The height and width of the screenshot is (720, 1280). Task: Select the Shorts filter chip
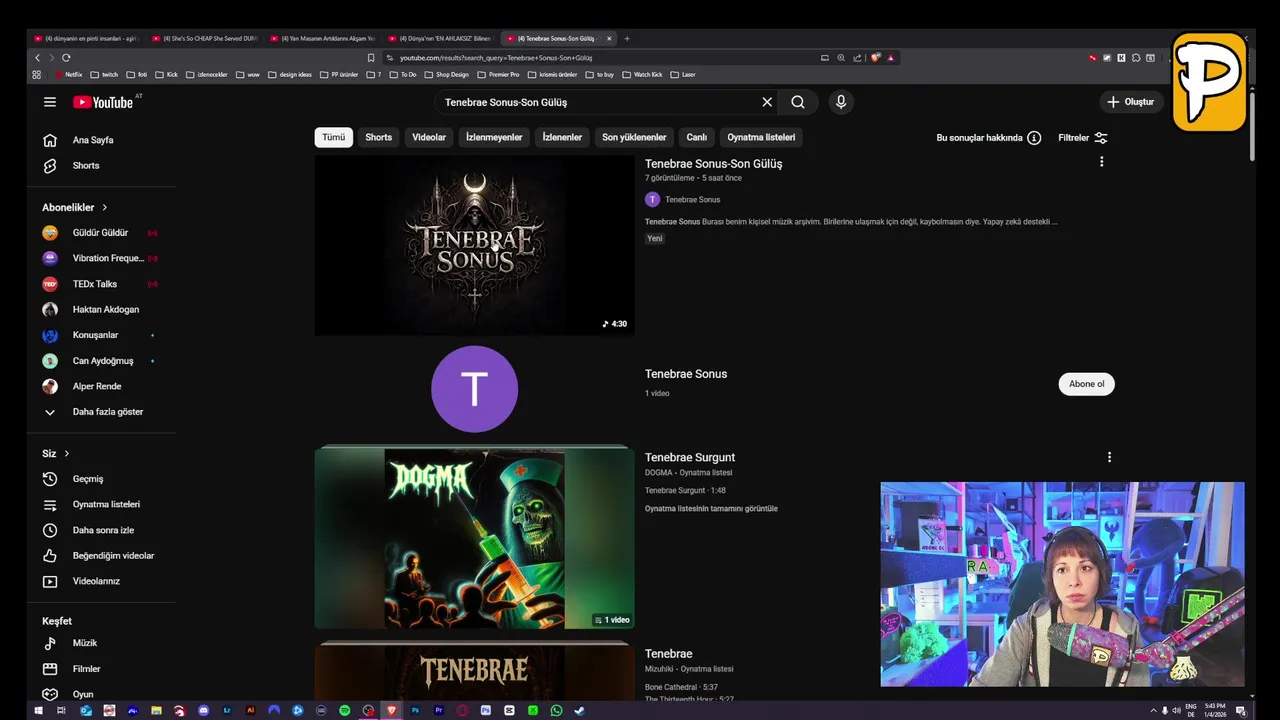378,137
